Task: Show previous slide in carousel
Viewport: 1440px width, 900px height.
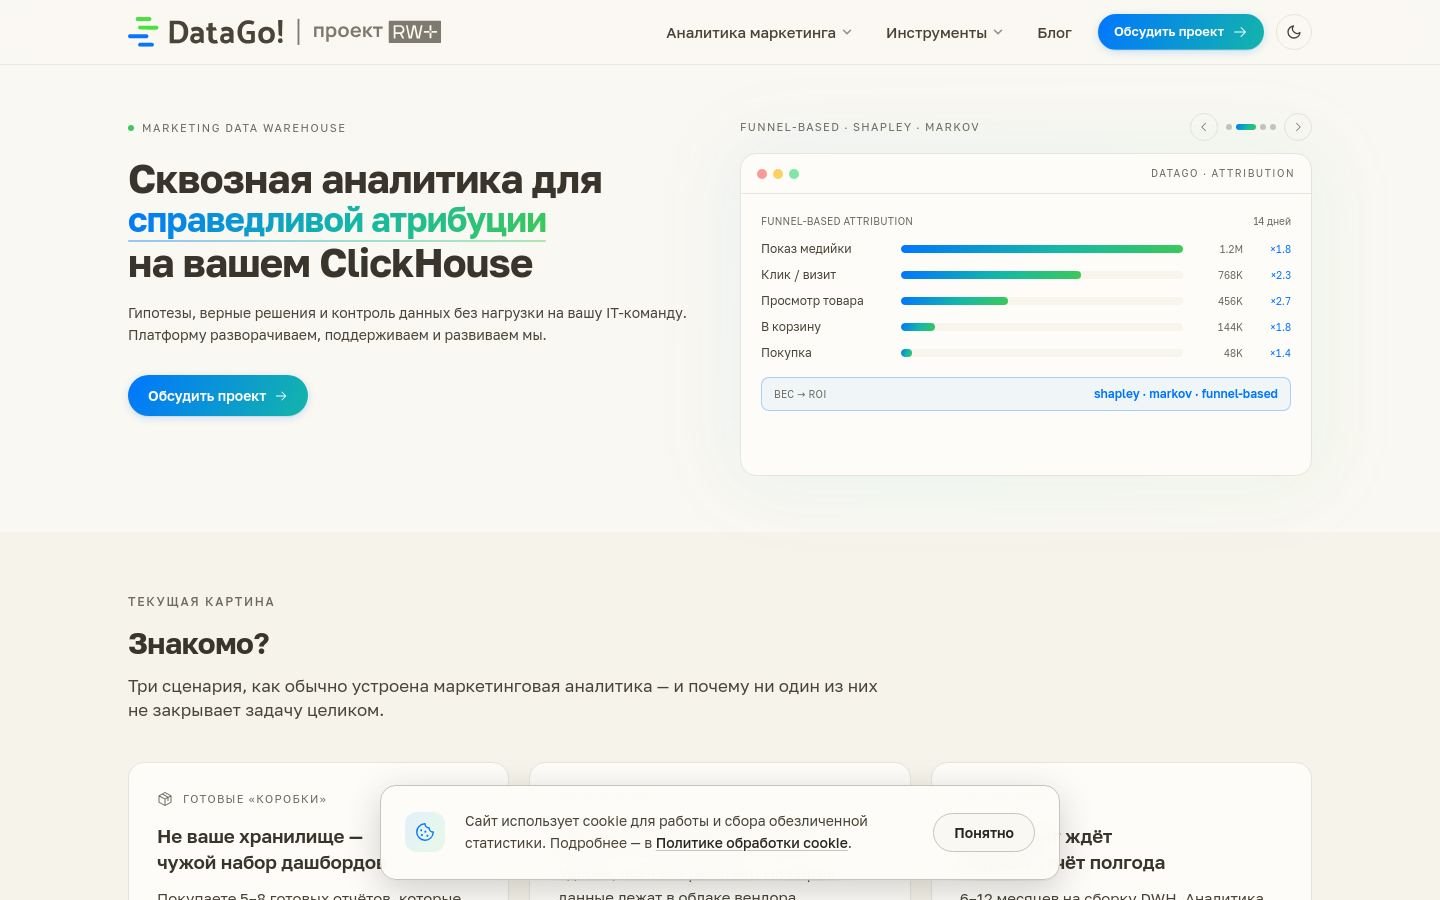Action: pos(1204,127)
